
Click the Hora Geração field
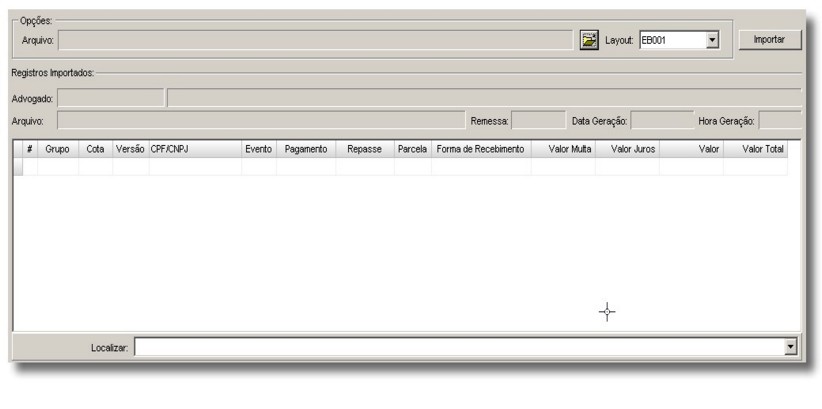(x=780, y=120)
